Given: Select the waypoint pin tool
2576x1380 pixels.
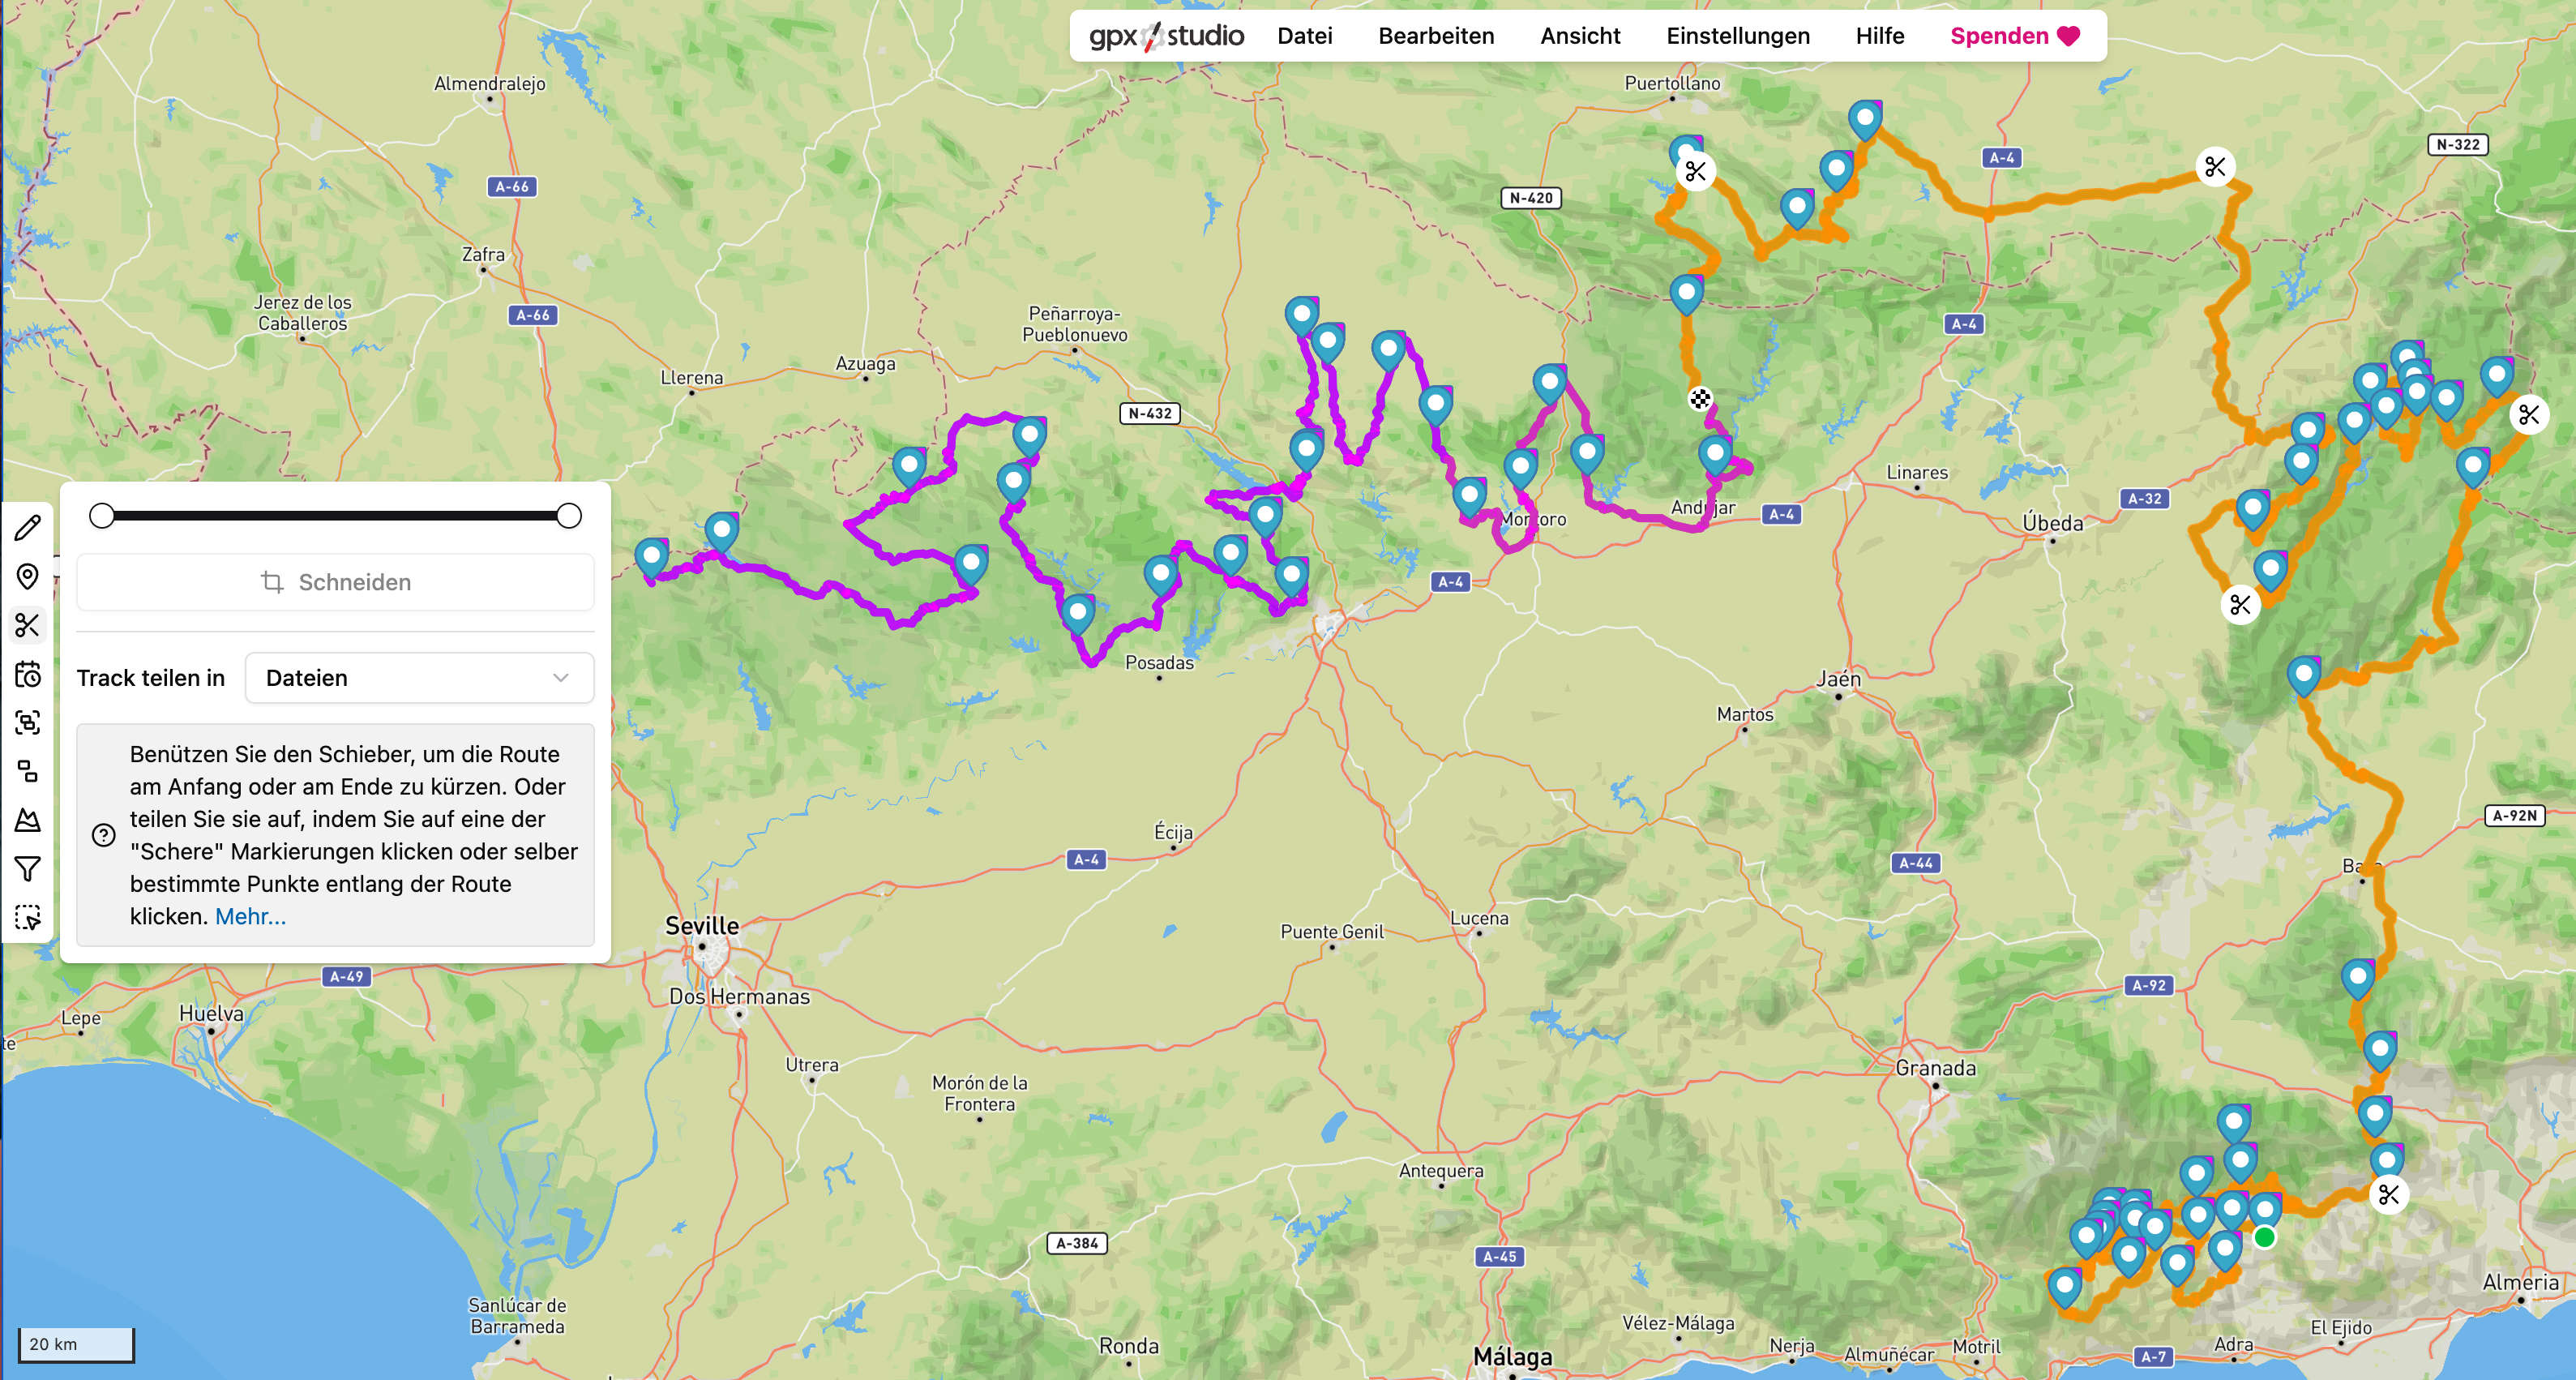Looking at the screenshot, I should [28, 577].
